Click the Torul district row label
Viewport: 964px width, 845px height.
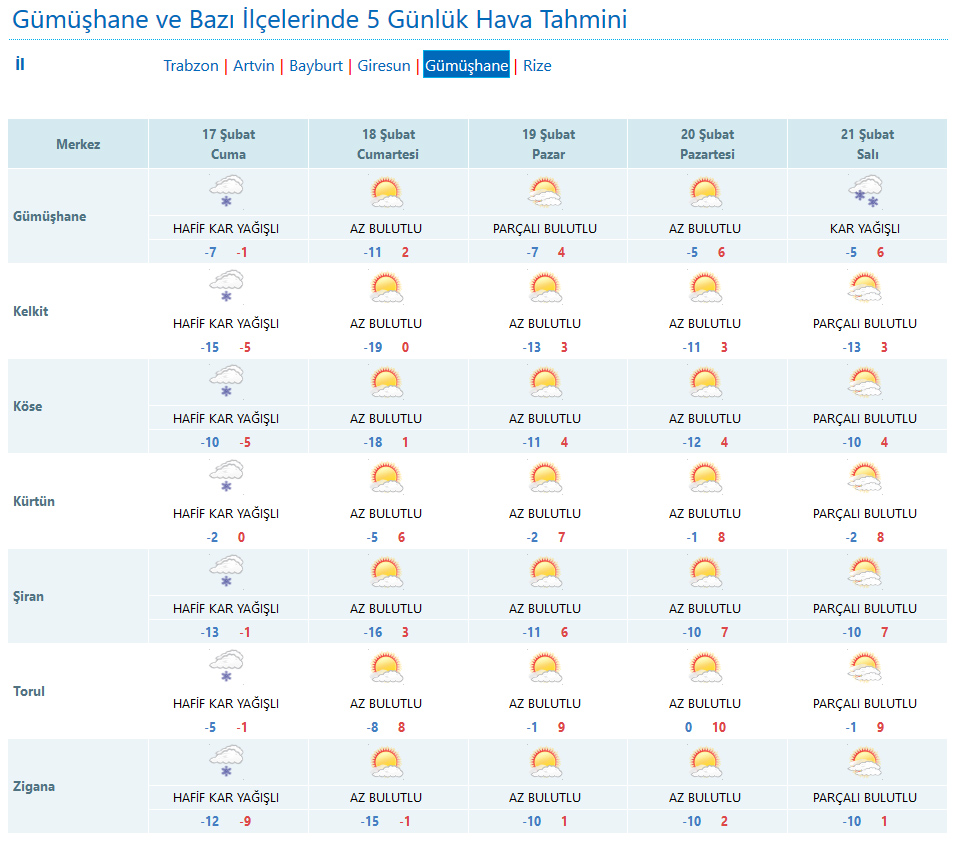click(x=29, y=691)
